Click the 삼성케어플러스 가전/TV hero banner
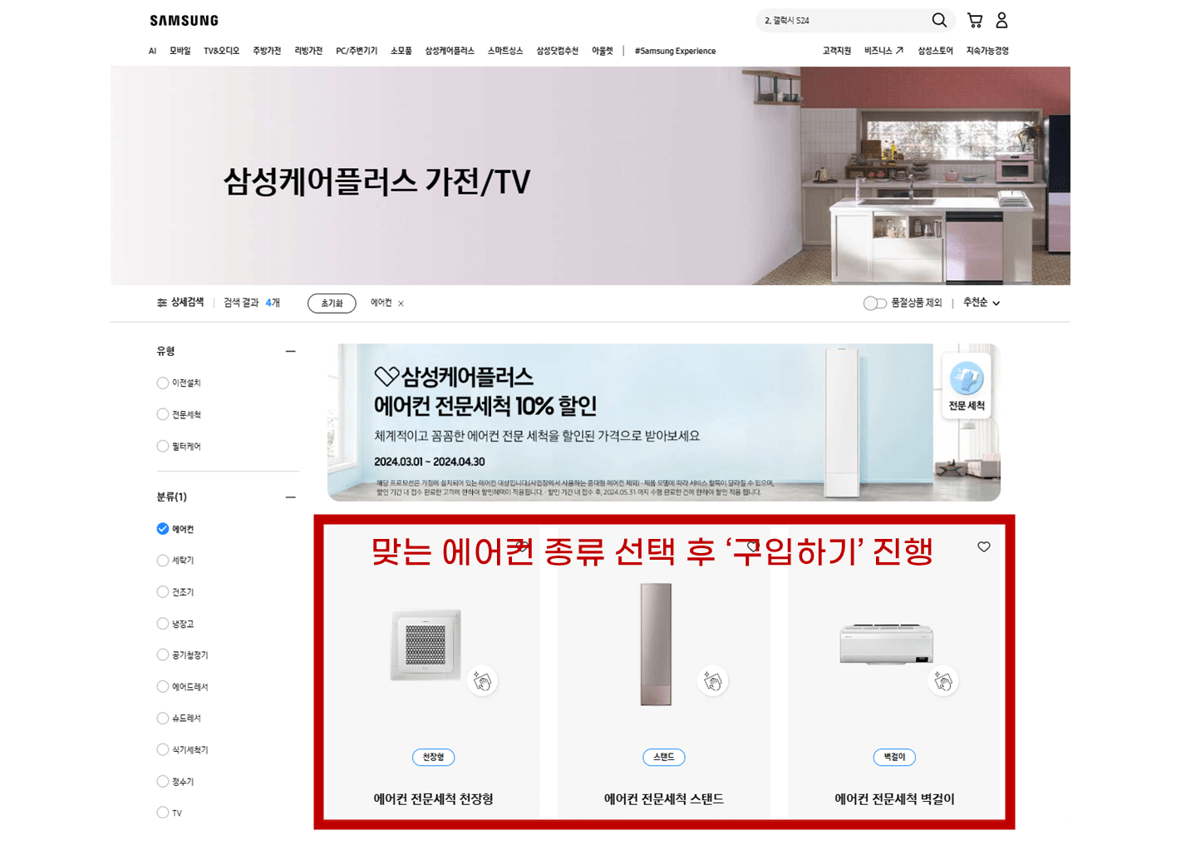 [590, 176]
